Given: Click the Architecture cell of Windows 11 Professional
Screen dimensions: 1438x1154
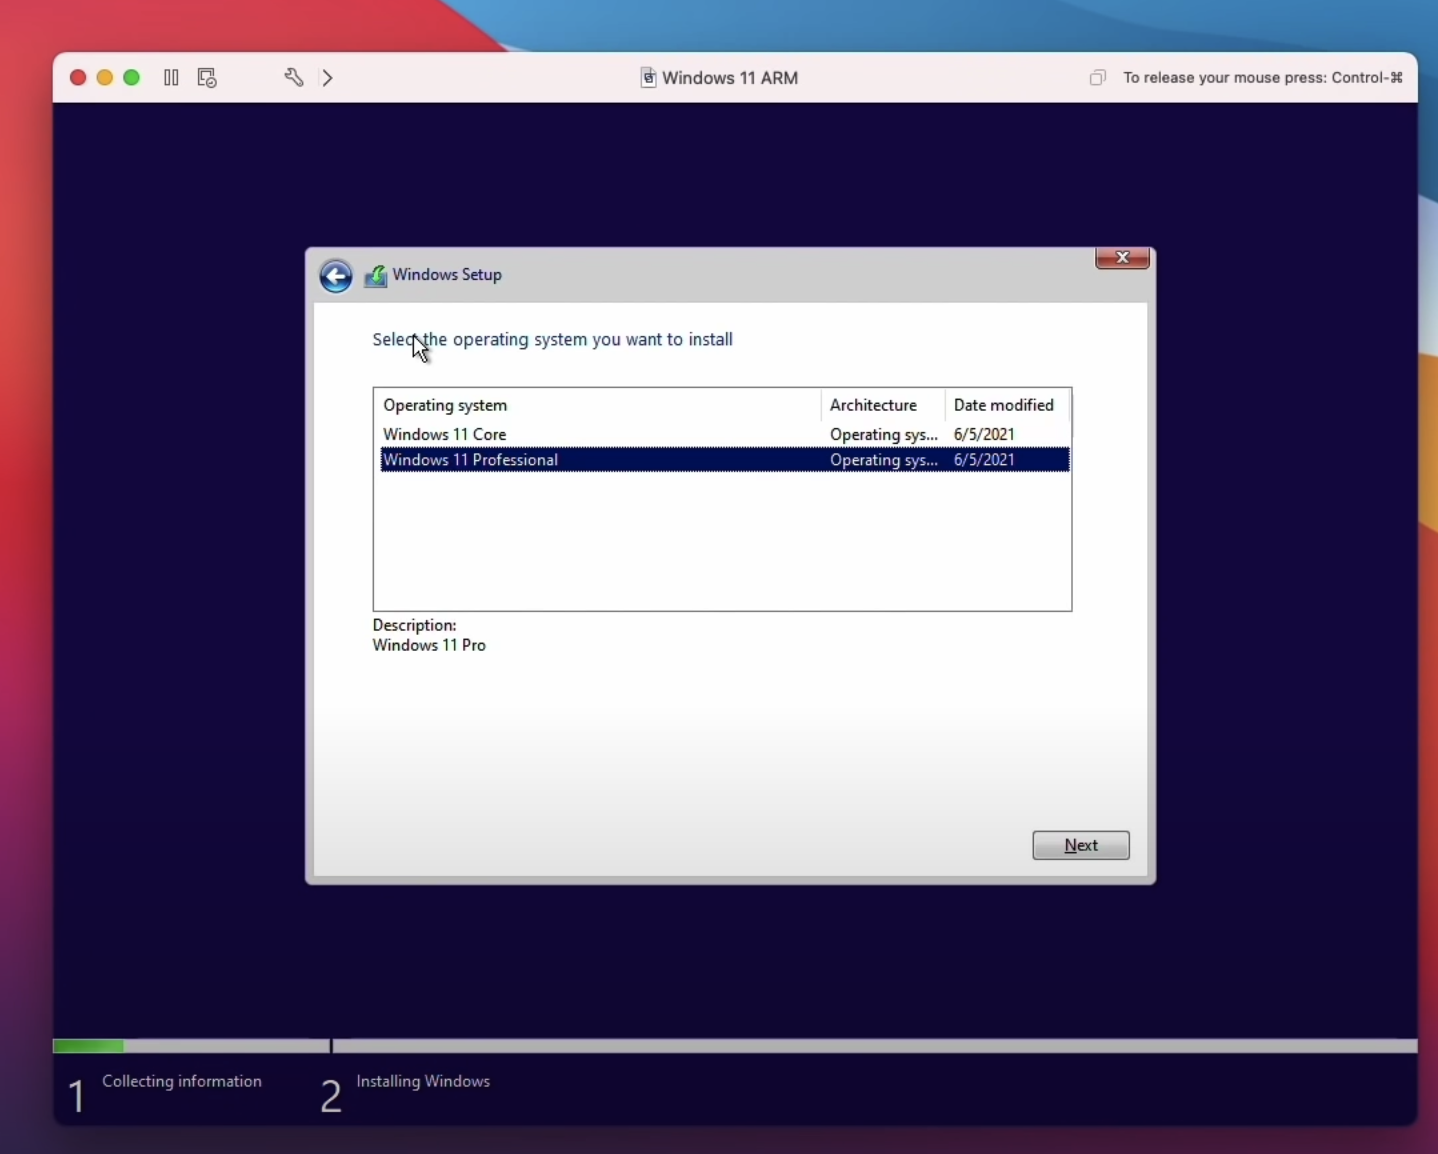Looking at the screenshot, I should point(884,460).
